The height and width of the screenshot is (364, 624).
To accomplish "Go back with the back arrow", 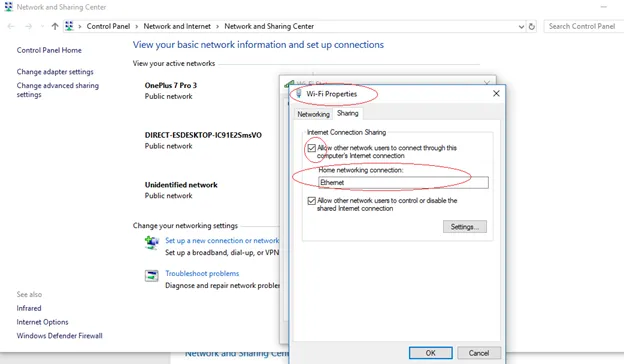I will 11,27.
